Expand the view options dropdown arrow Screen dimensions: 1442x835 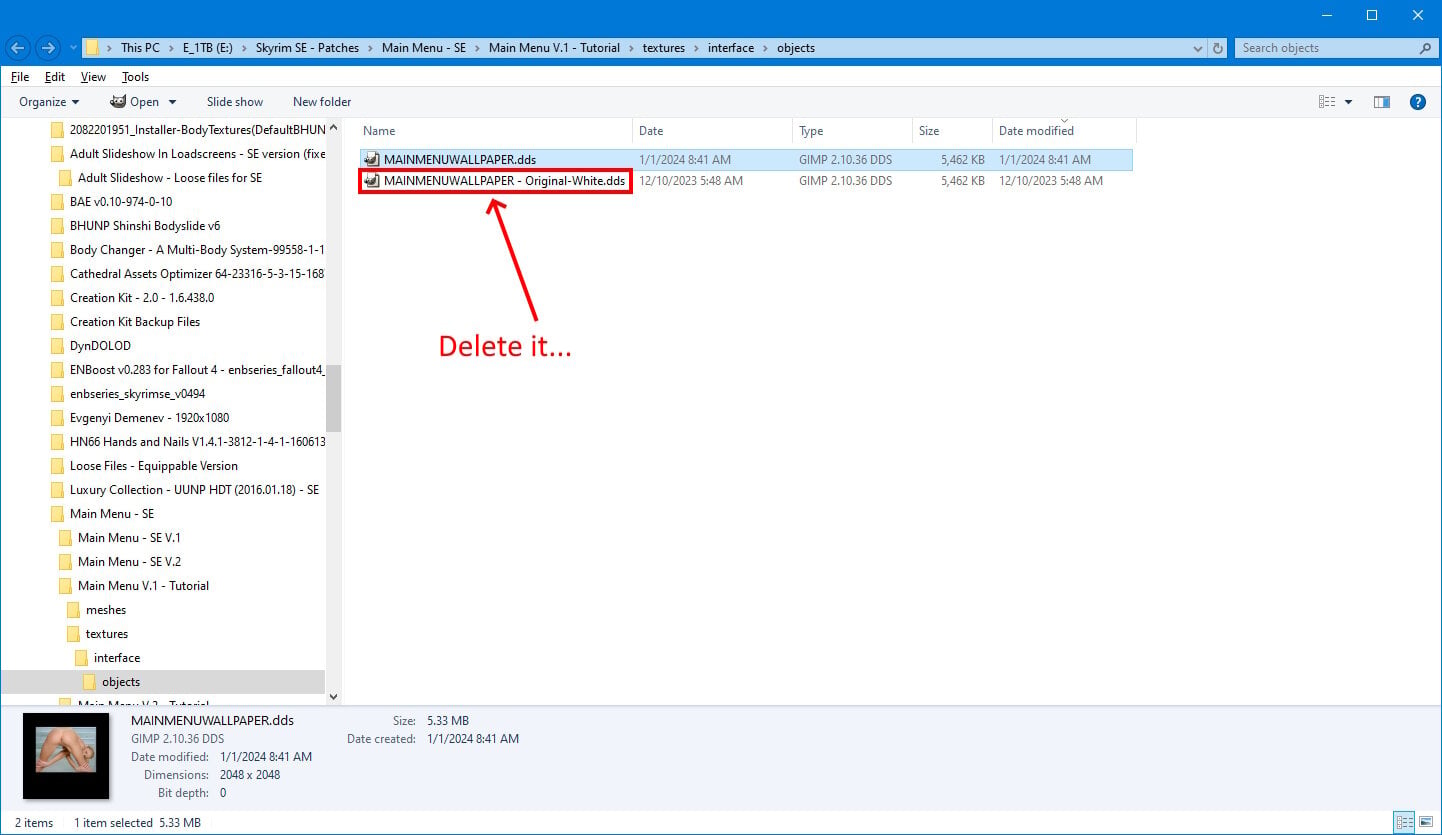point(1348,102)
